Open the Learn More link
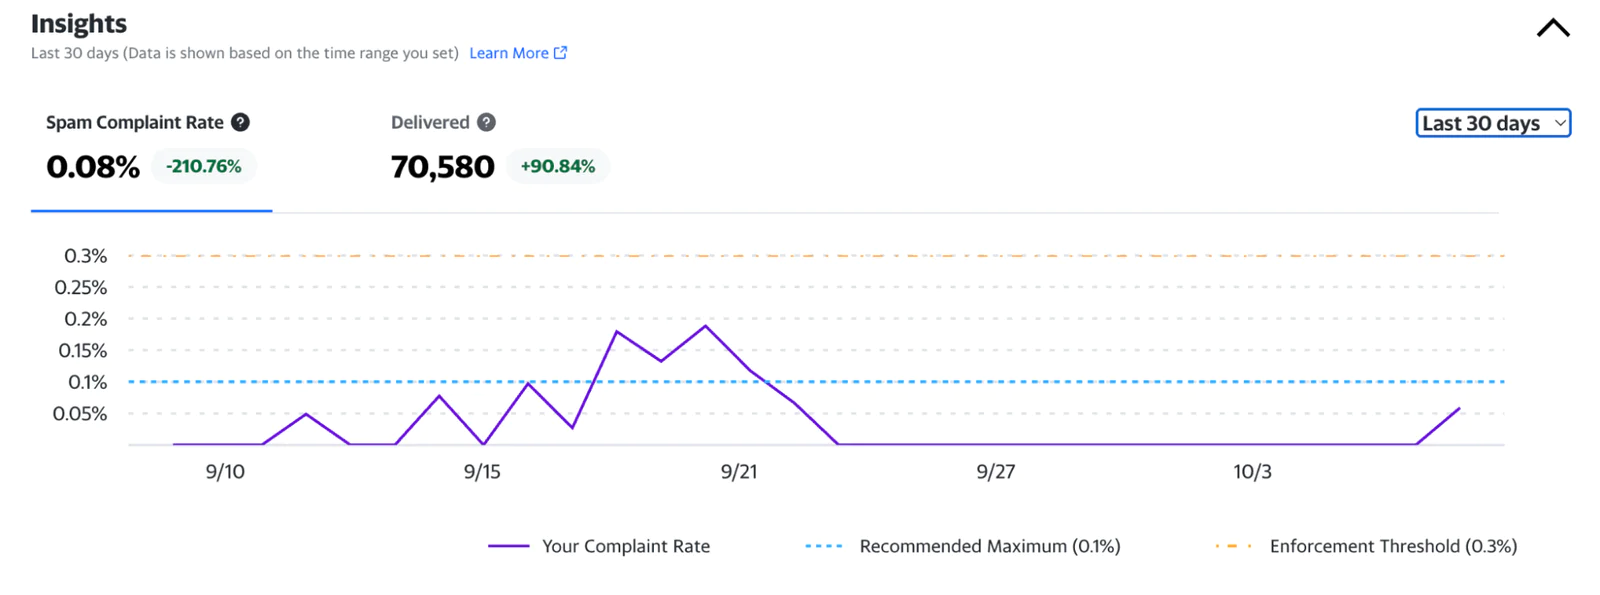The width and height of the screenshot is (1600, 595). 509,53
